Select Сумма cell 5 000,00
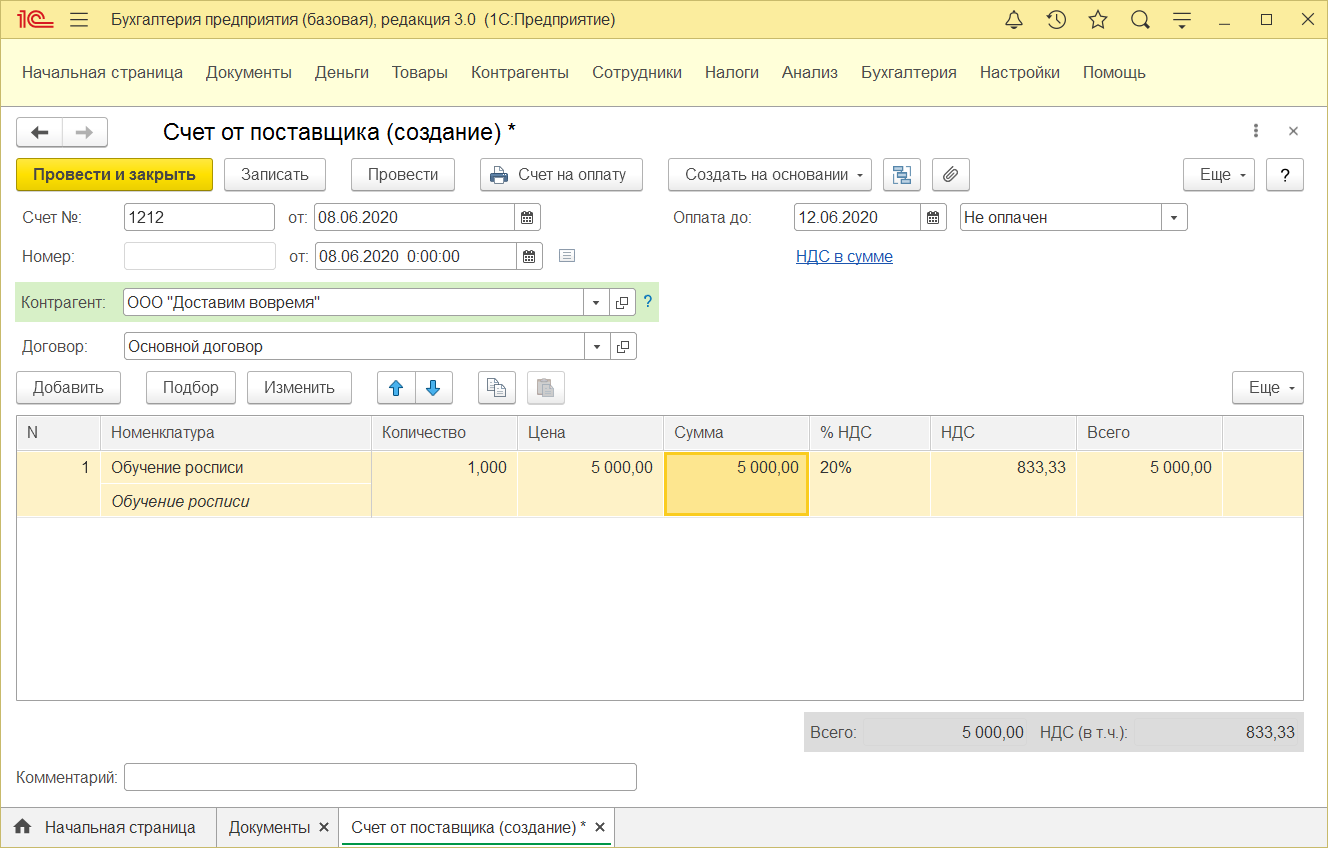The width and height of the screenshot is (1328, 848). coord(736,484)
